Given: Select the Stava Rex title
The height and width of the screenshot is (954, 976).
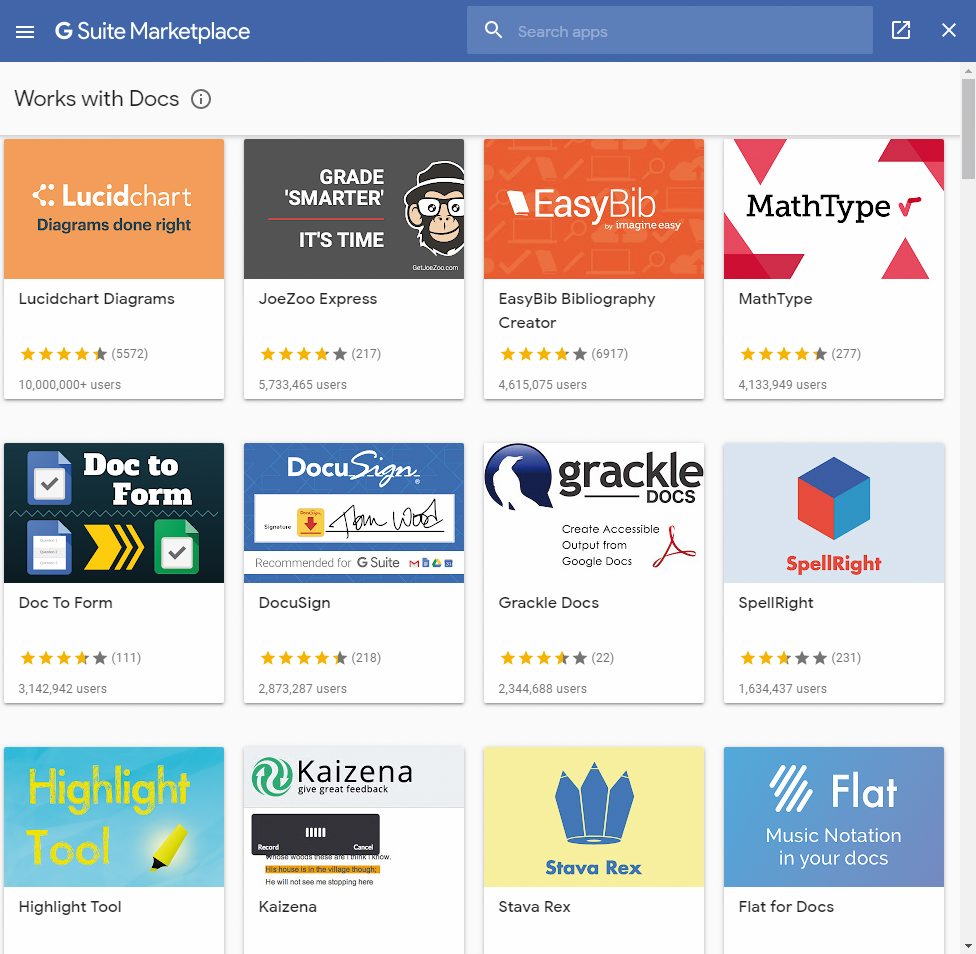Looking at the screenshot, I should coord(534,907).
